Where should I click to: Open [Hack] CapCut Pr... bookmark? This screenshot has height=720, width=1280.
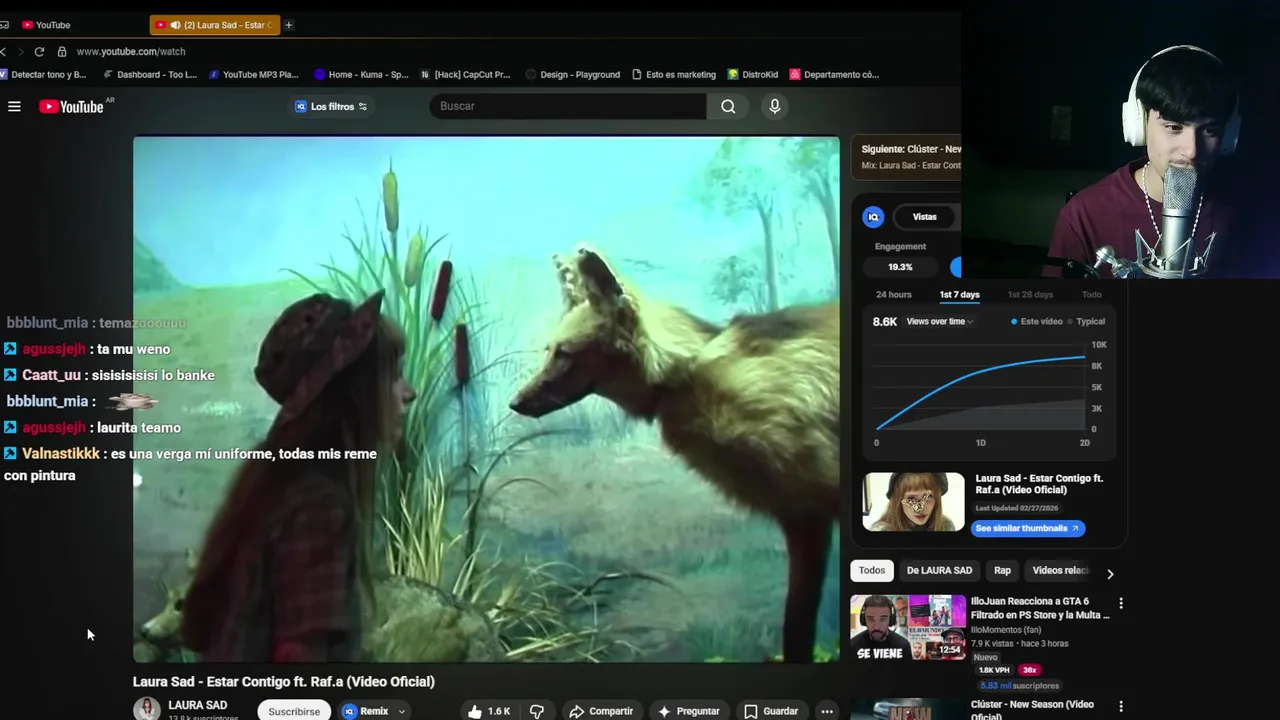(x=465, y=74)
